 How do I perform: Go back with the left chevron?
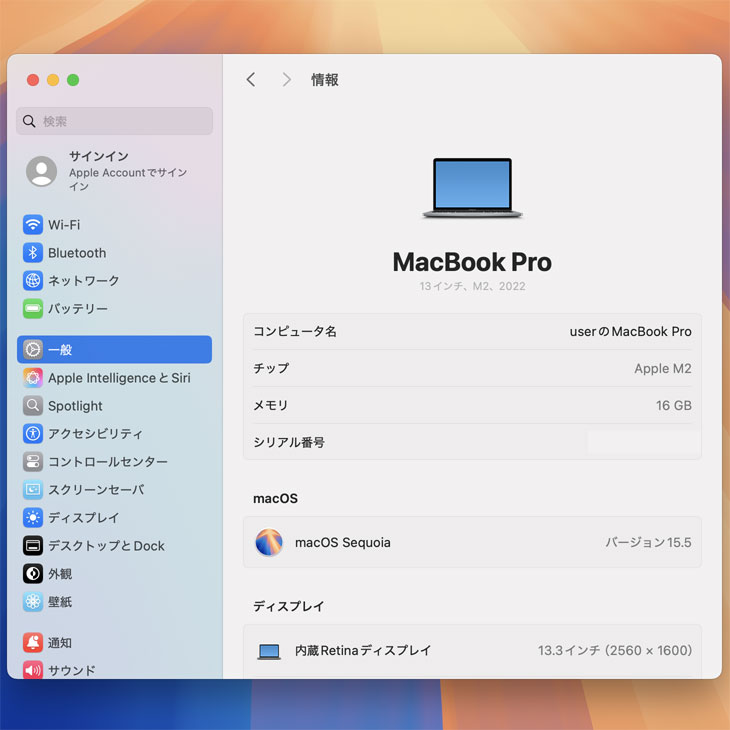251,80
